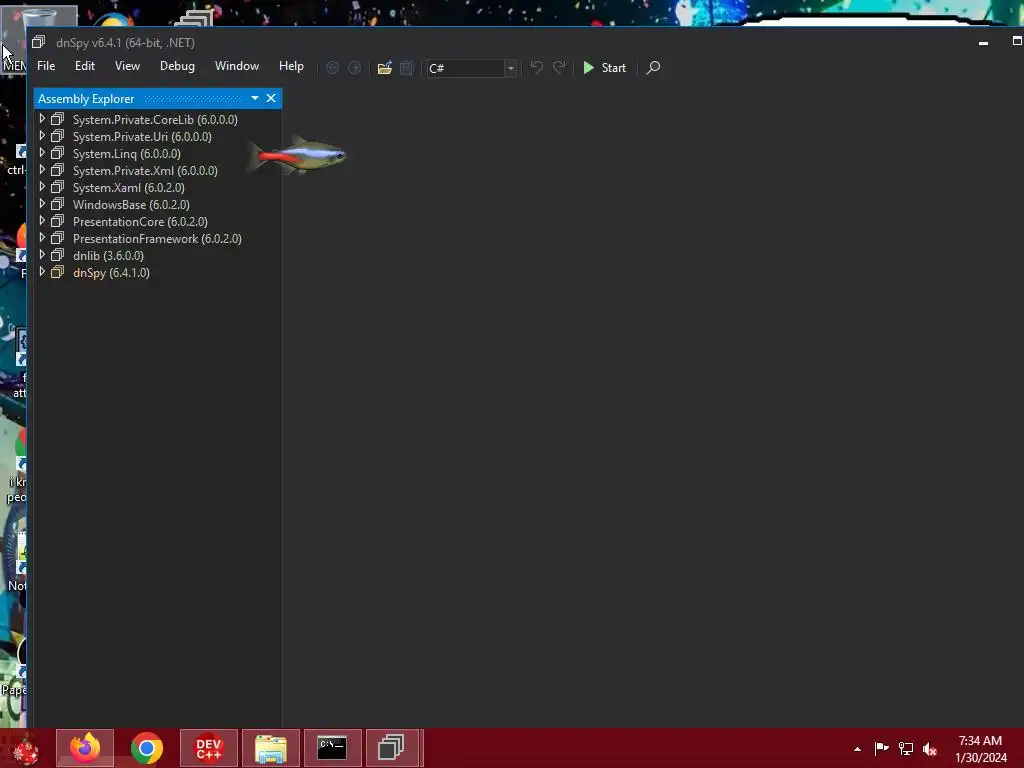The width and height of the screenshot is (1024, 768).
Task: Select System.Xaml (6.0.2.0) entry
Action: (129, 187)
